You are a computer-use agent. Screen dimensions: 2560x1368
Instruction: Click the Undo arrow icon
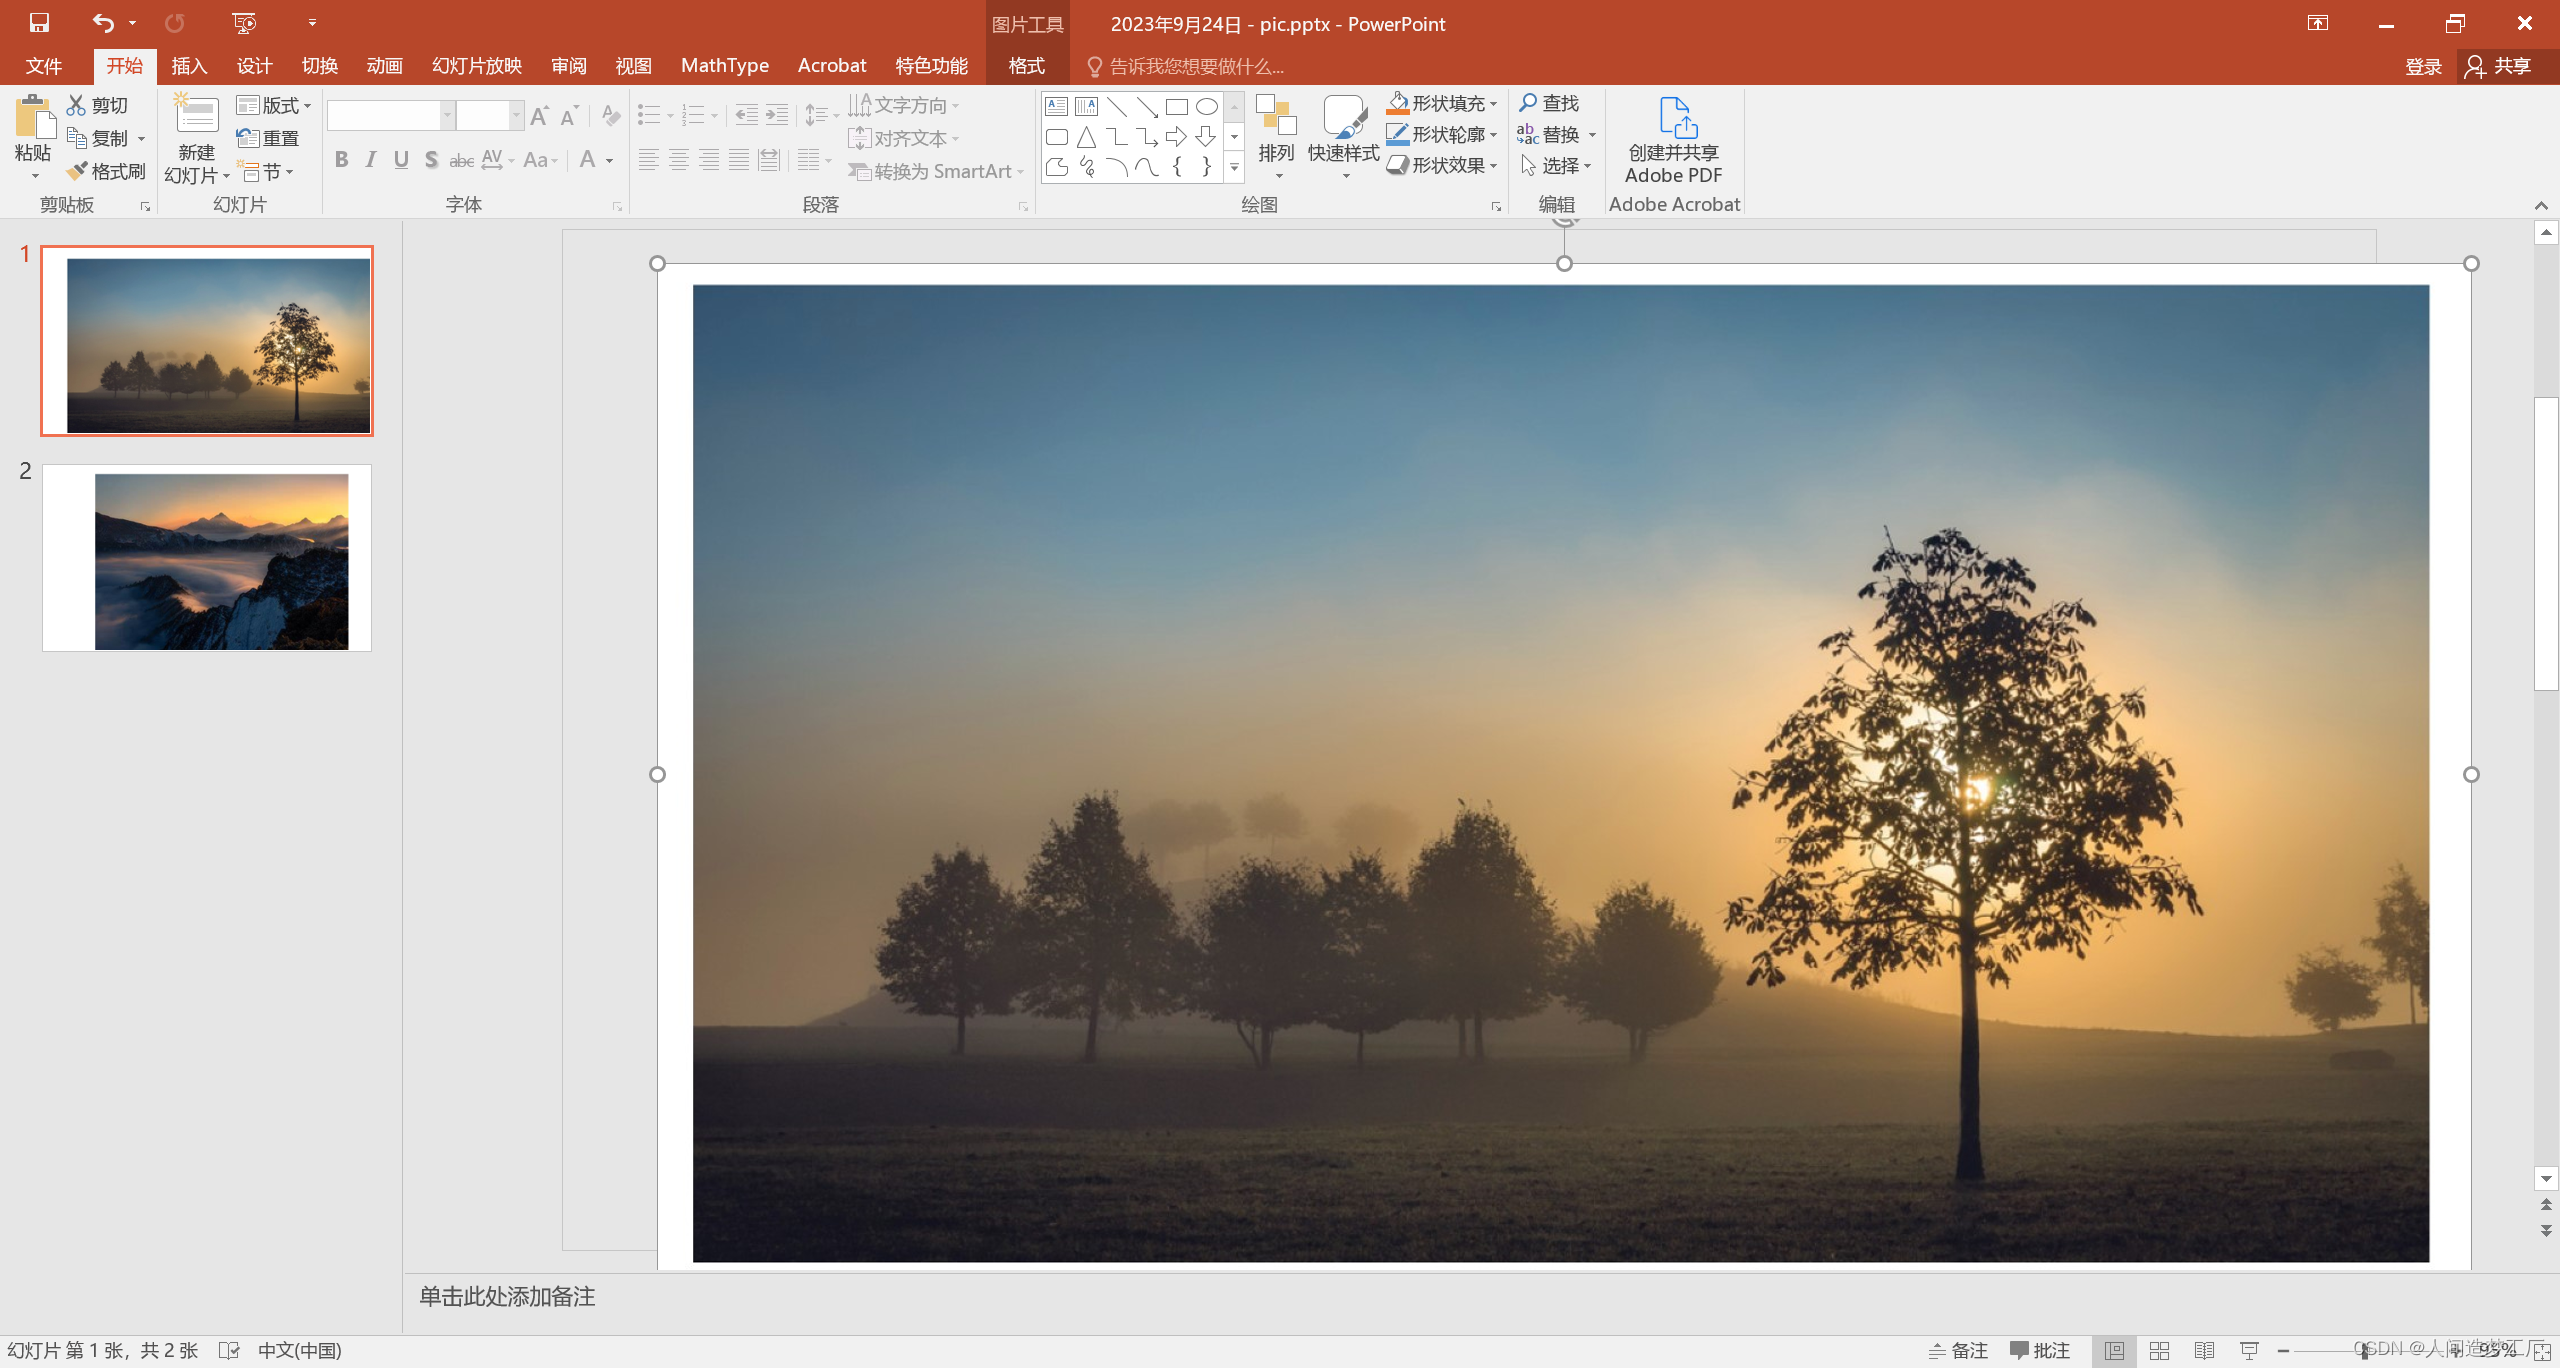[x=103, y=22]
